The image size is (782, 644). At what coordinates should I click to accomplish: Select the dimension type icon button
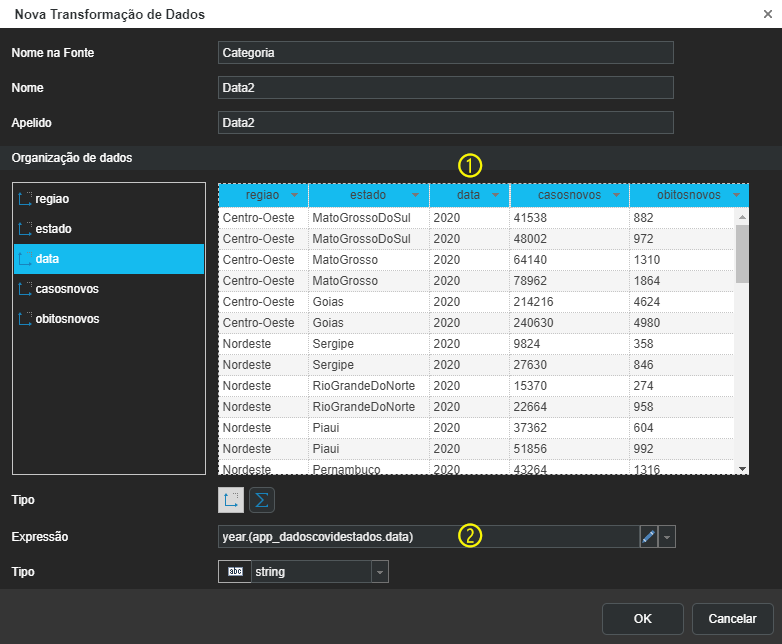(x=231, y=500)
